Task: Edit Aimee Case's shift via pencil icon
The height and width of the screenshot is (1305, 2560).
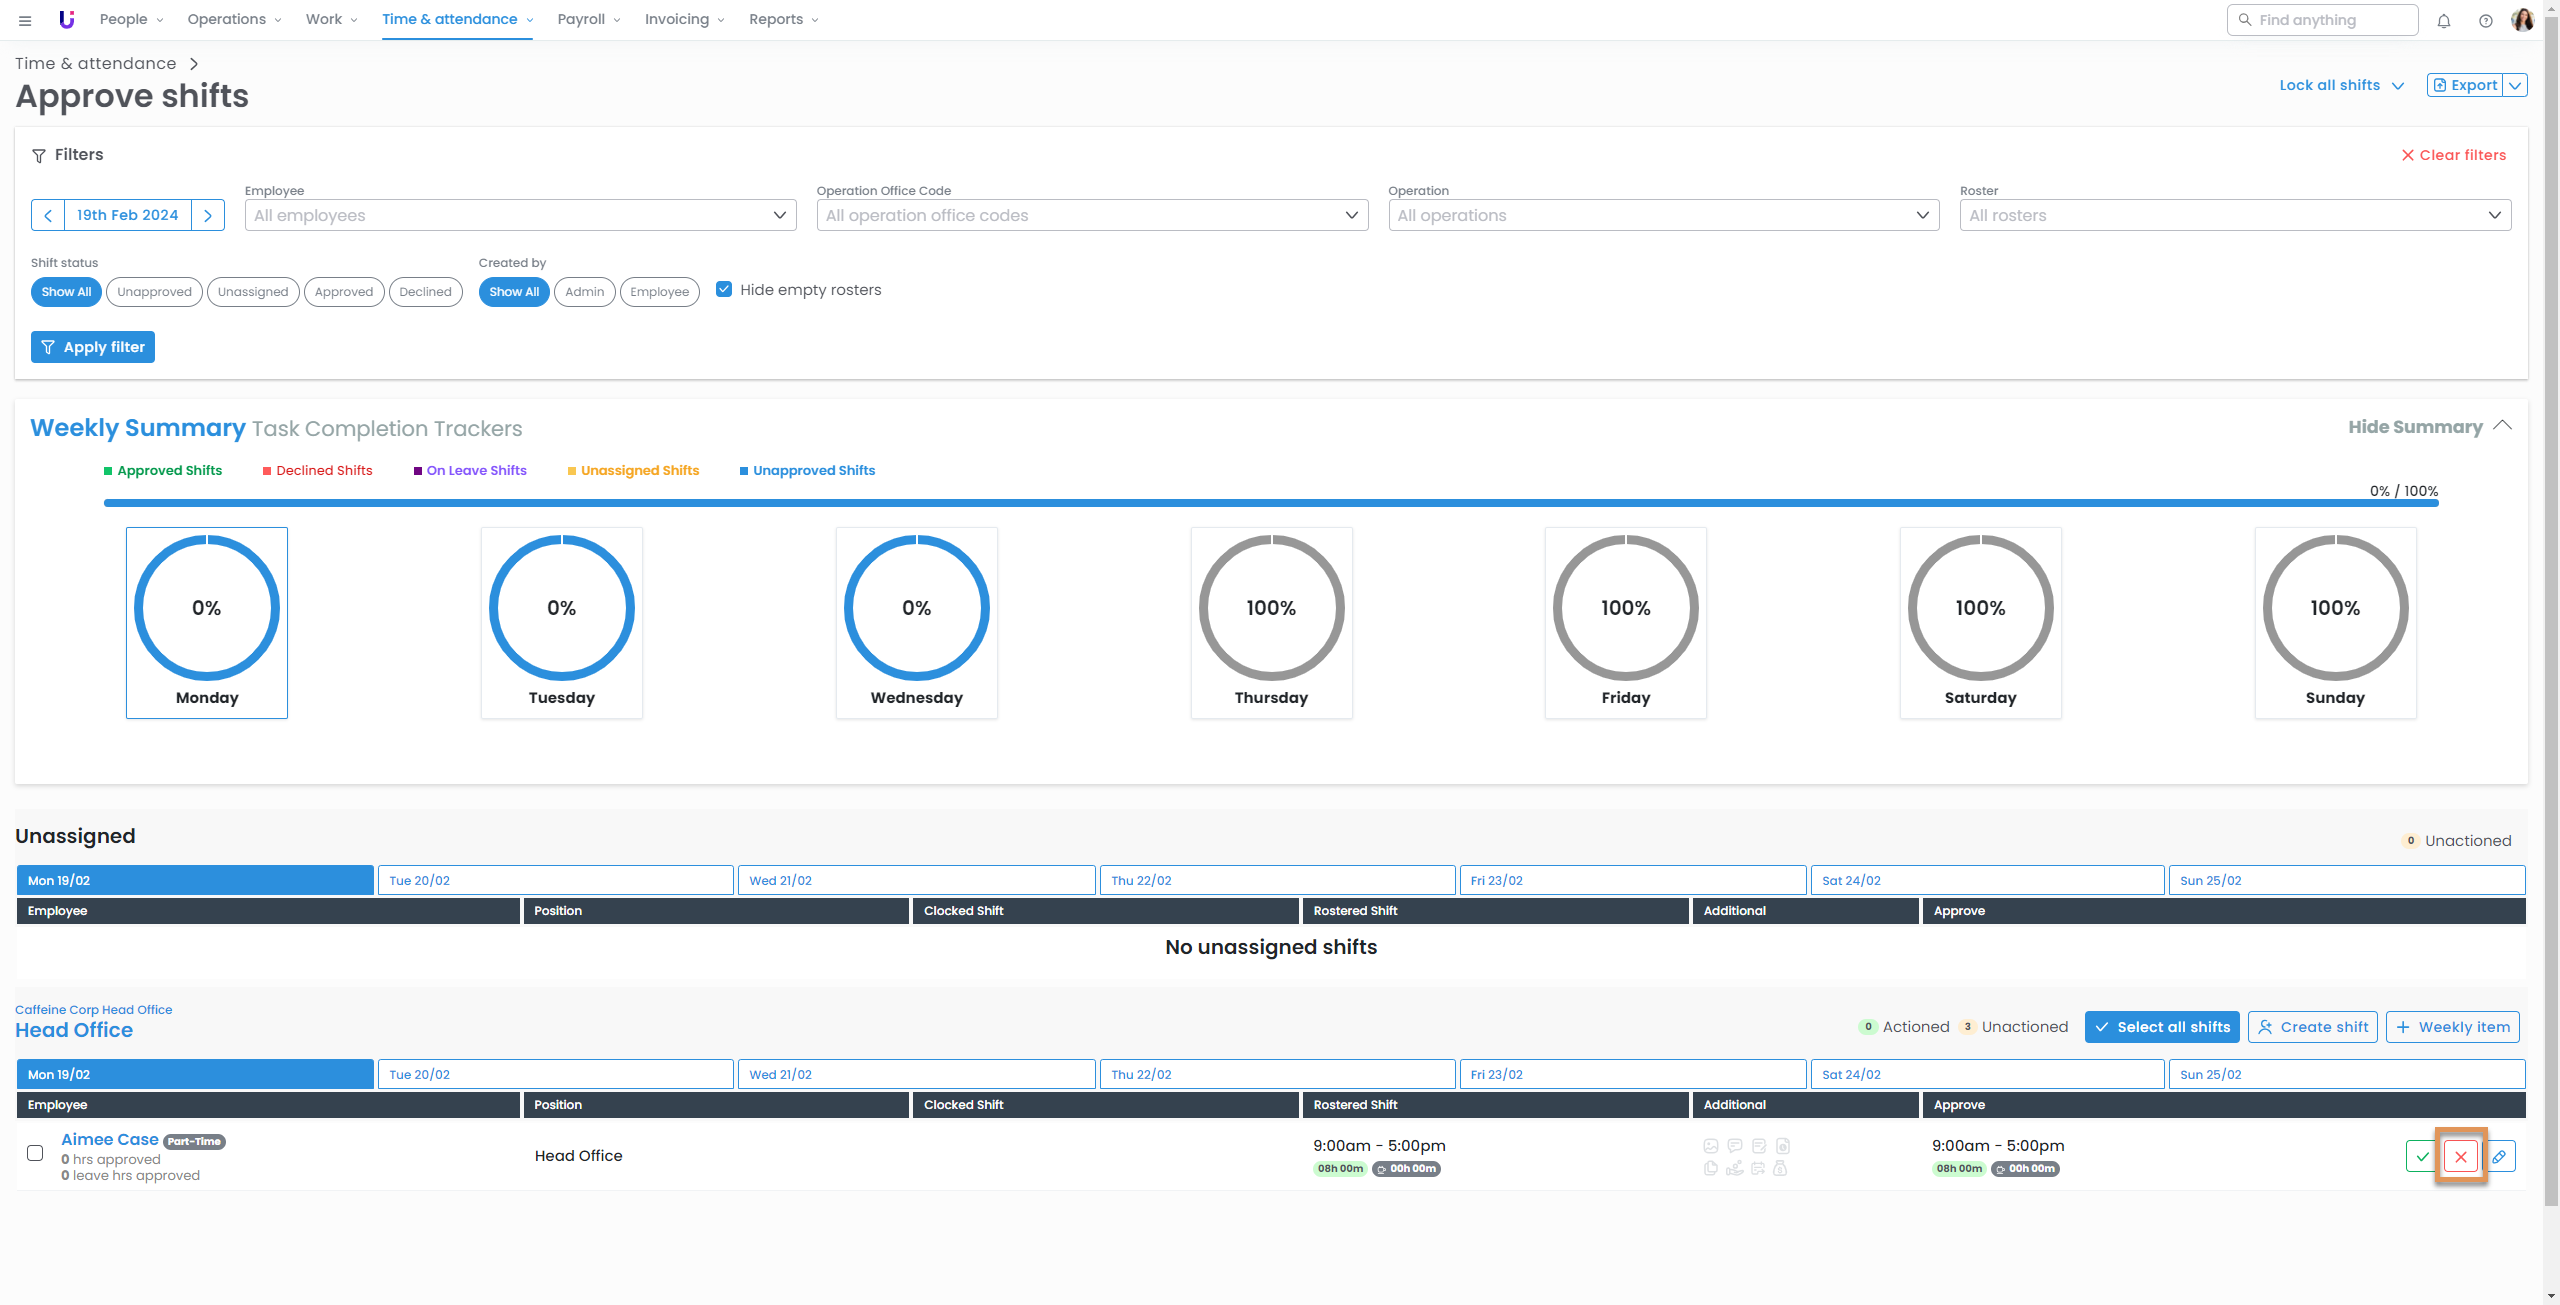Action: point(2499,1156)
